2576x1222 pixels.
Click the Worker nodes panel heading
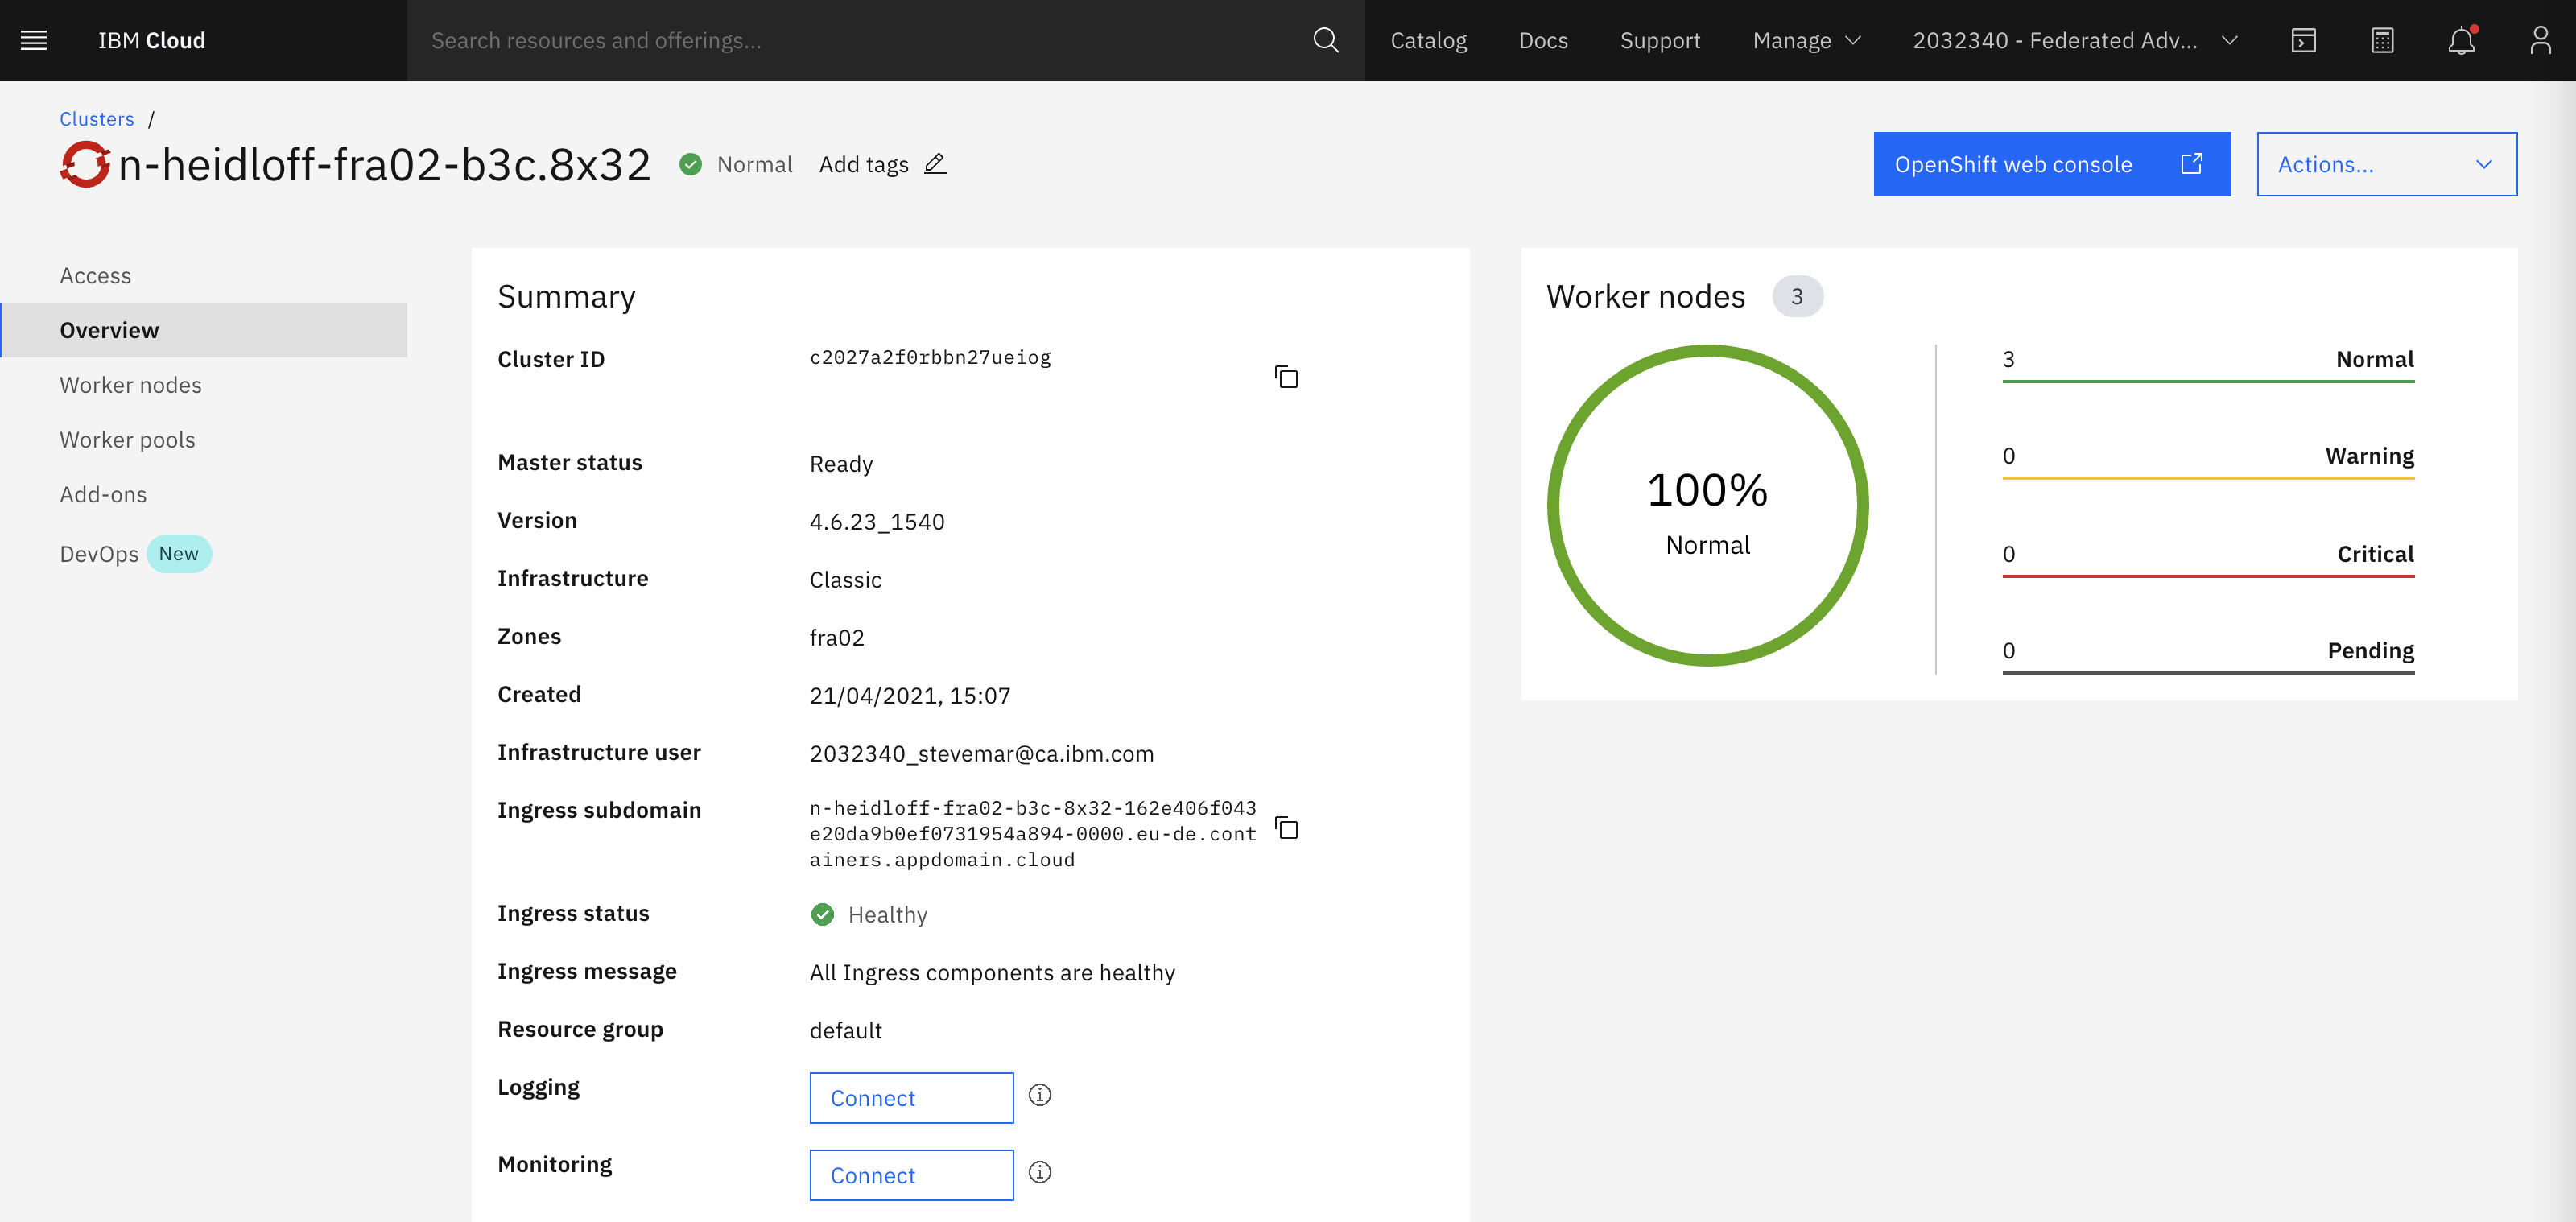pos(1645,296)
